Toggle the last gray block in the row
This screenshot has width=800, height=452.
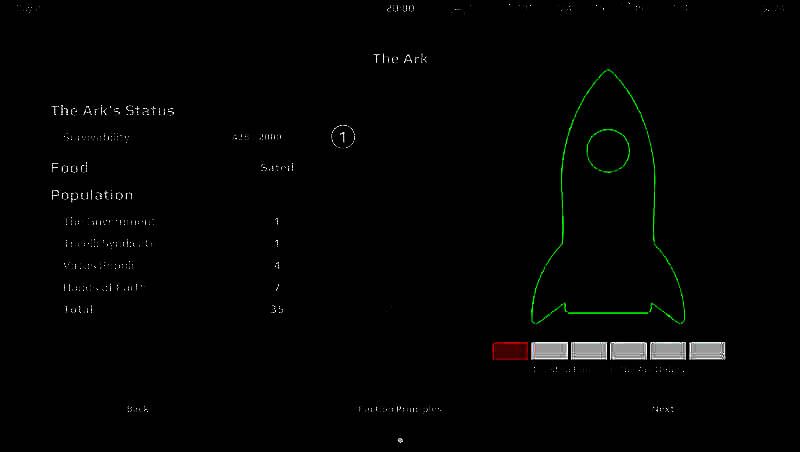click(x=707, y=351)
